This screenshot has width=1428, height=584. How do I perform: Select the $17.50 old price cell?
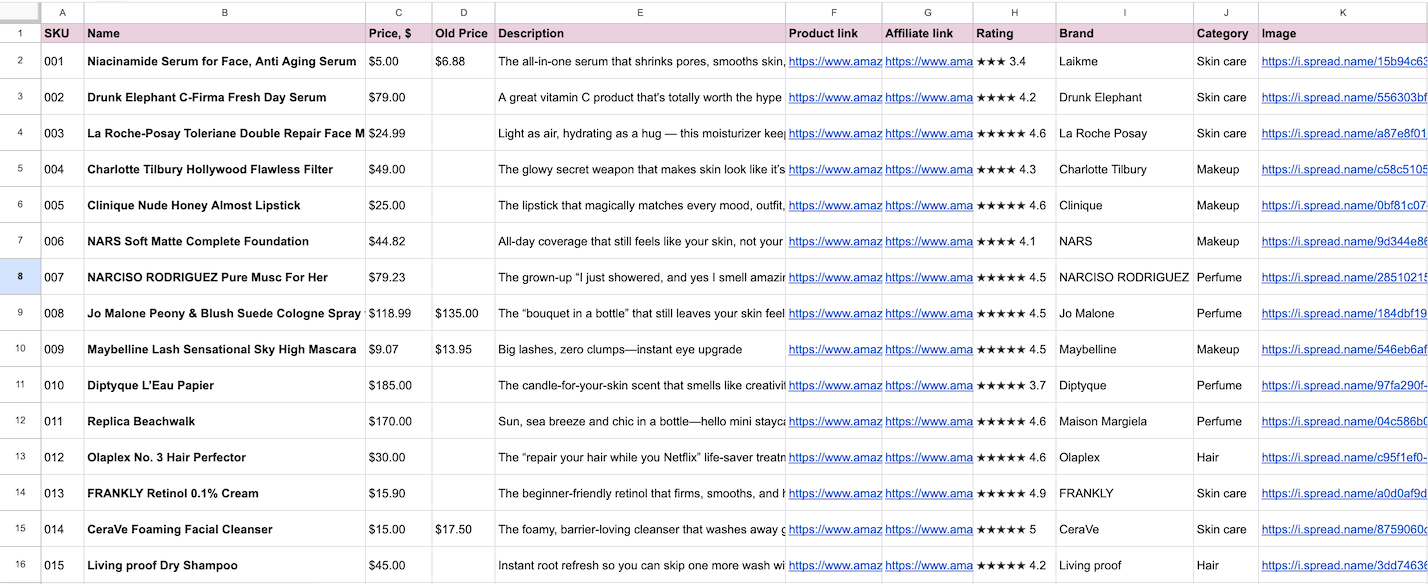pos(463,529)
